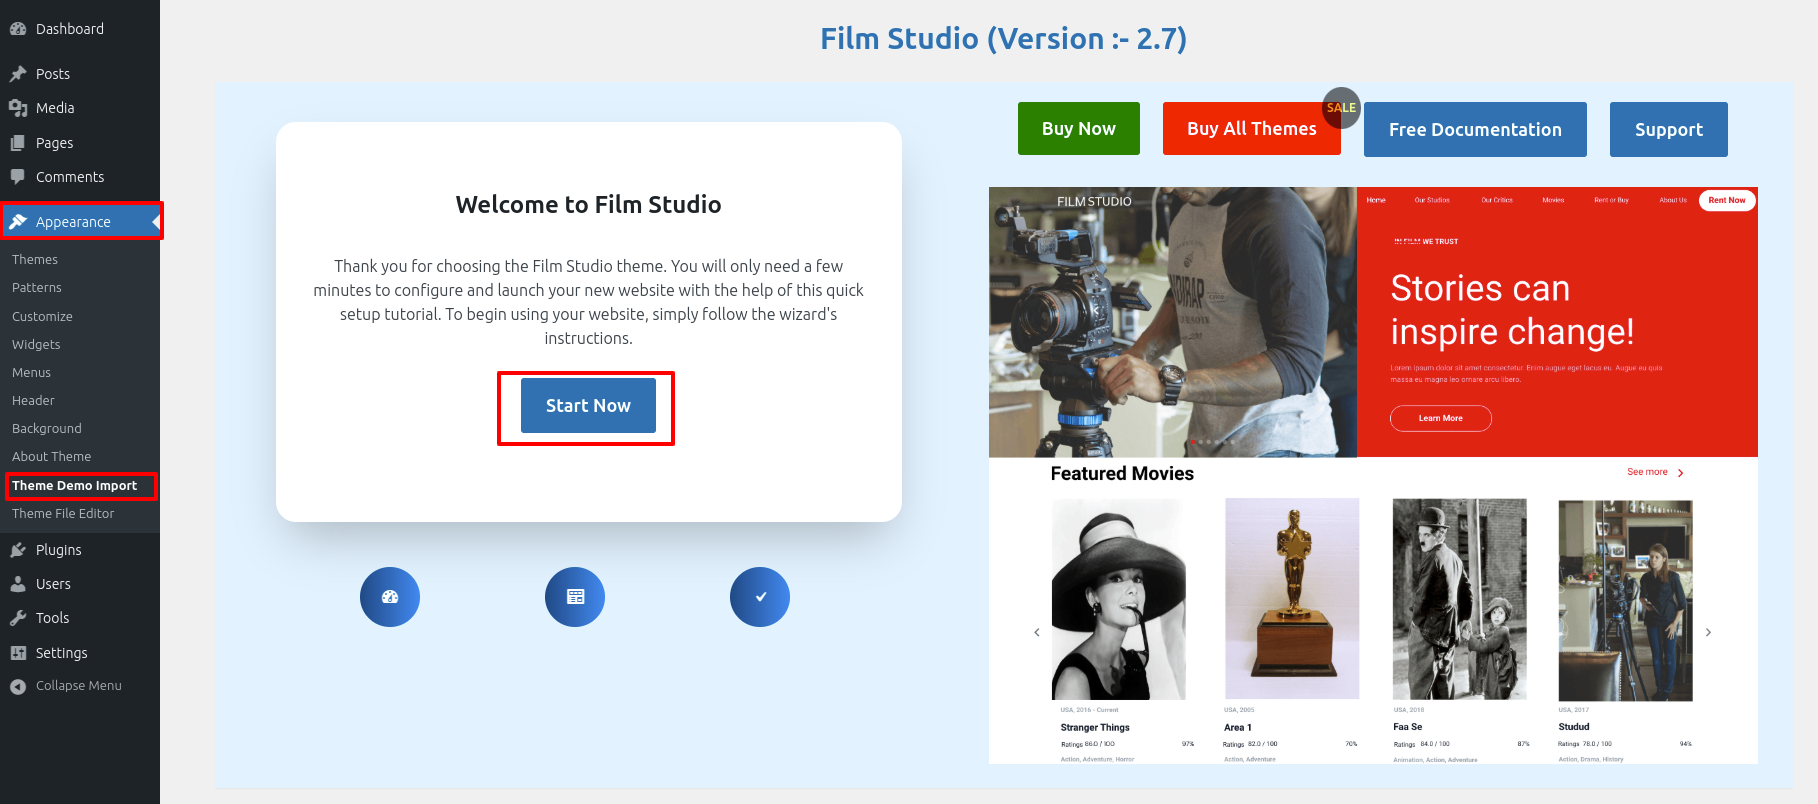Click 'Welcome to Film Studio' heading
Viewport: 1818px width, 804px height.
tap(588, 205)
